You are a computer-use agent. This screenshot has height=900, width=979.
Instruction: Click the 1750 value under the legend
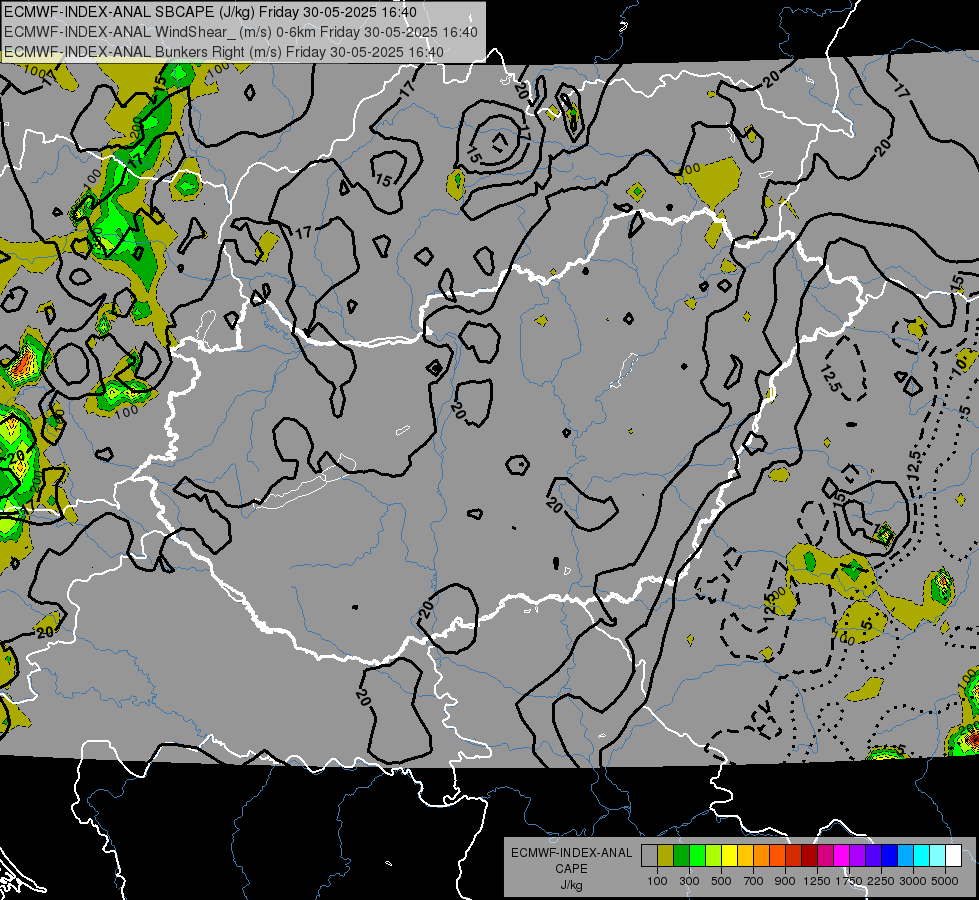[849, 881]
